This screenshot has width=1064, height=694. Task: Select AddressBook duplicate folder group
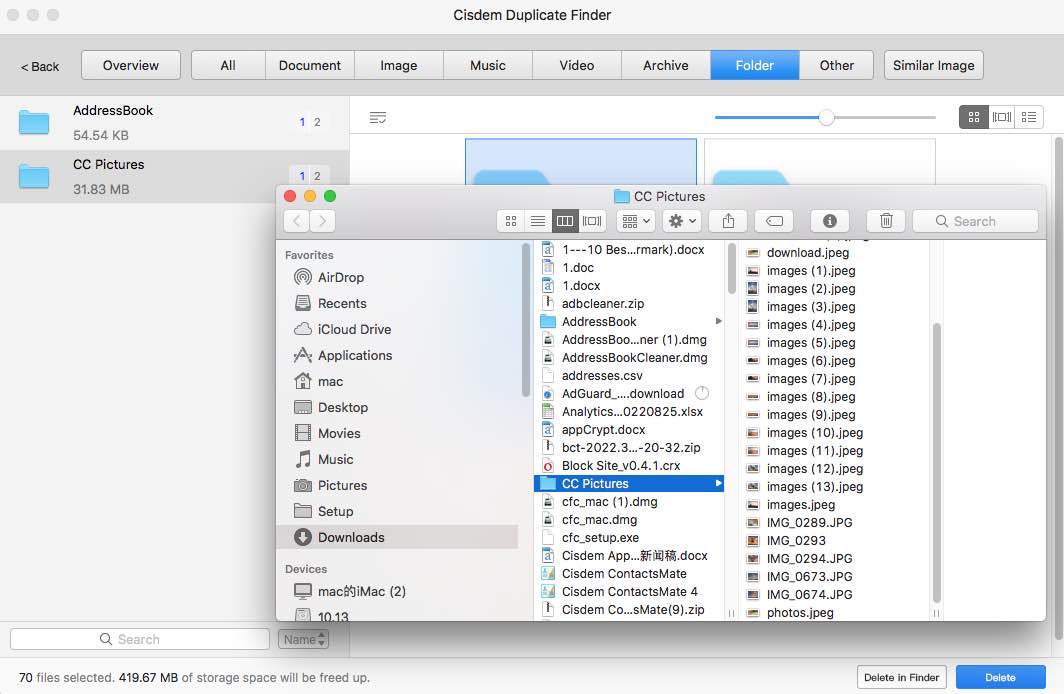pos(174,123)
